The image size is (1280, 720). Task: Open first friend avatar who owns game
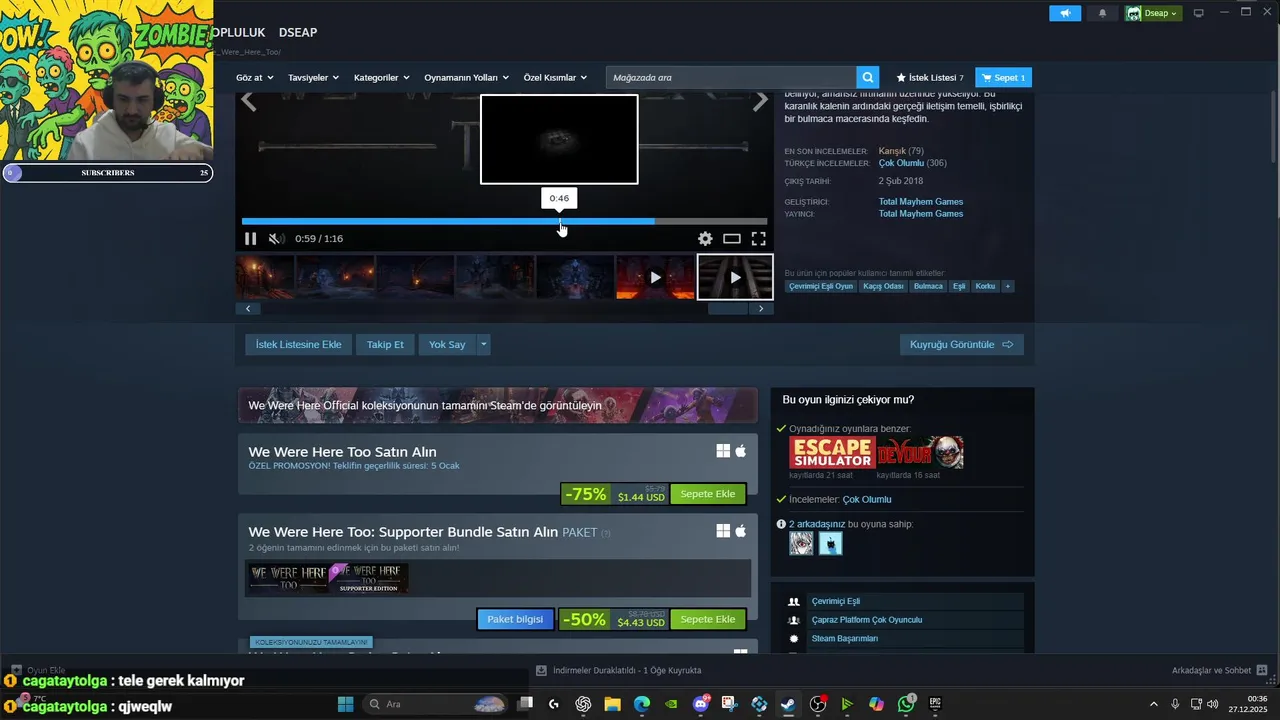pyautogui.click(x=801, y=543)
